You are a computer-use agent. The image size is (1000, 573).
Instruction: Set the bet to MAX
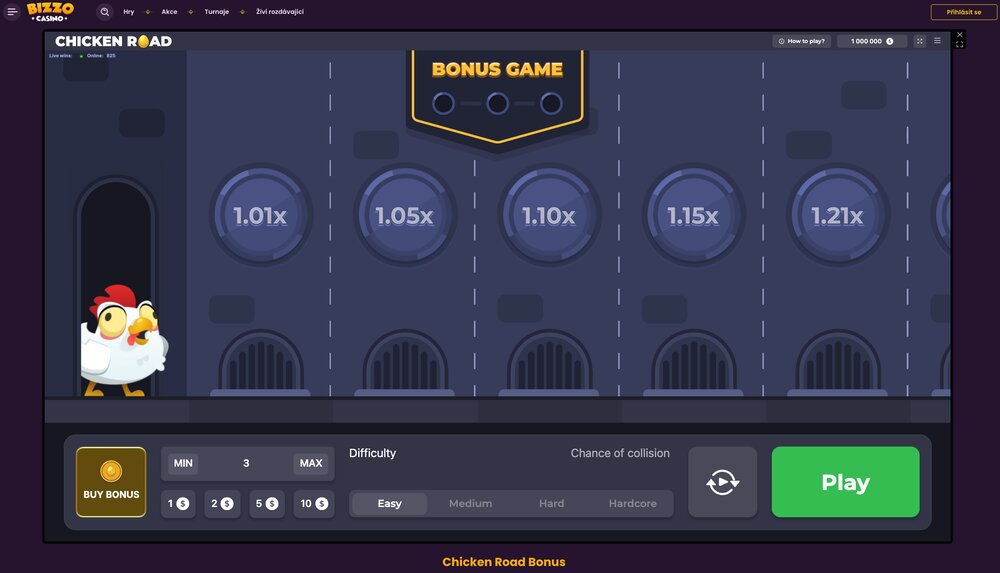311,463
